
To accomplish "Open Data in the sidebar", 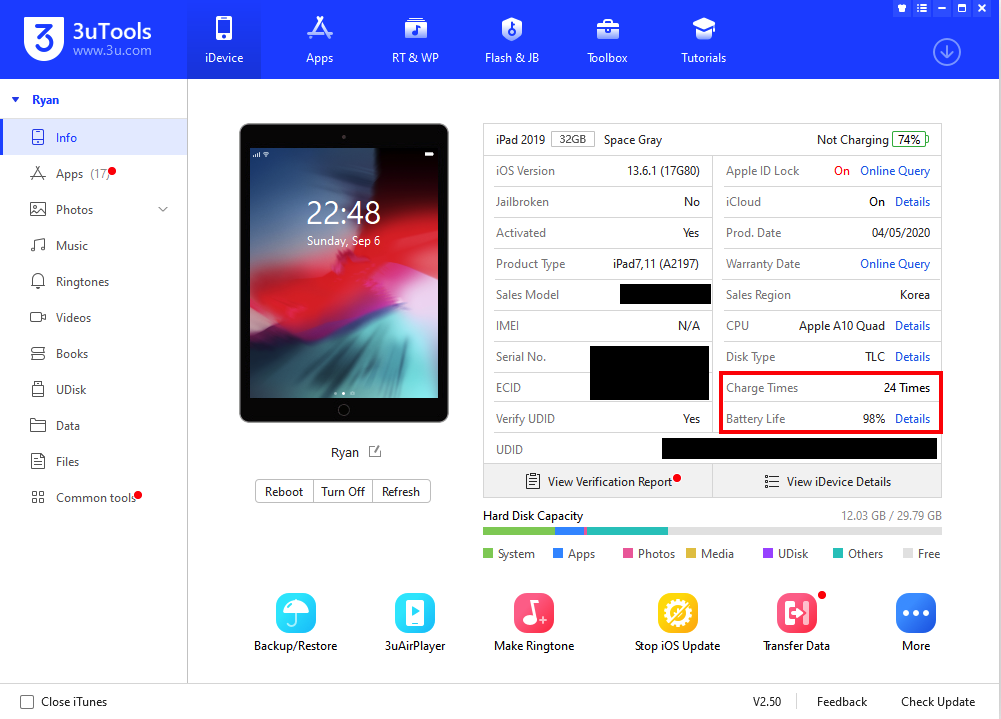I will 94,426.
